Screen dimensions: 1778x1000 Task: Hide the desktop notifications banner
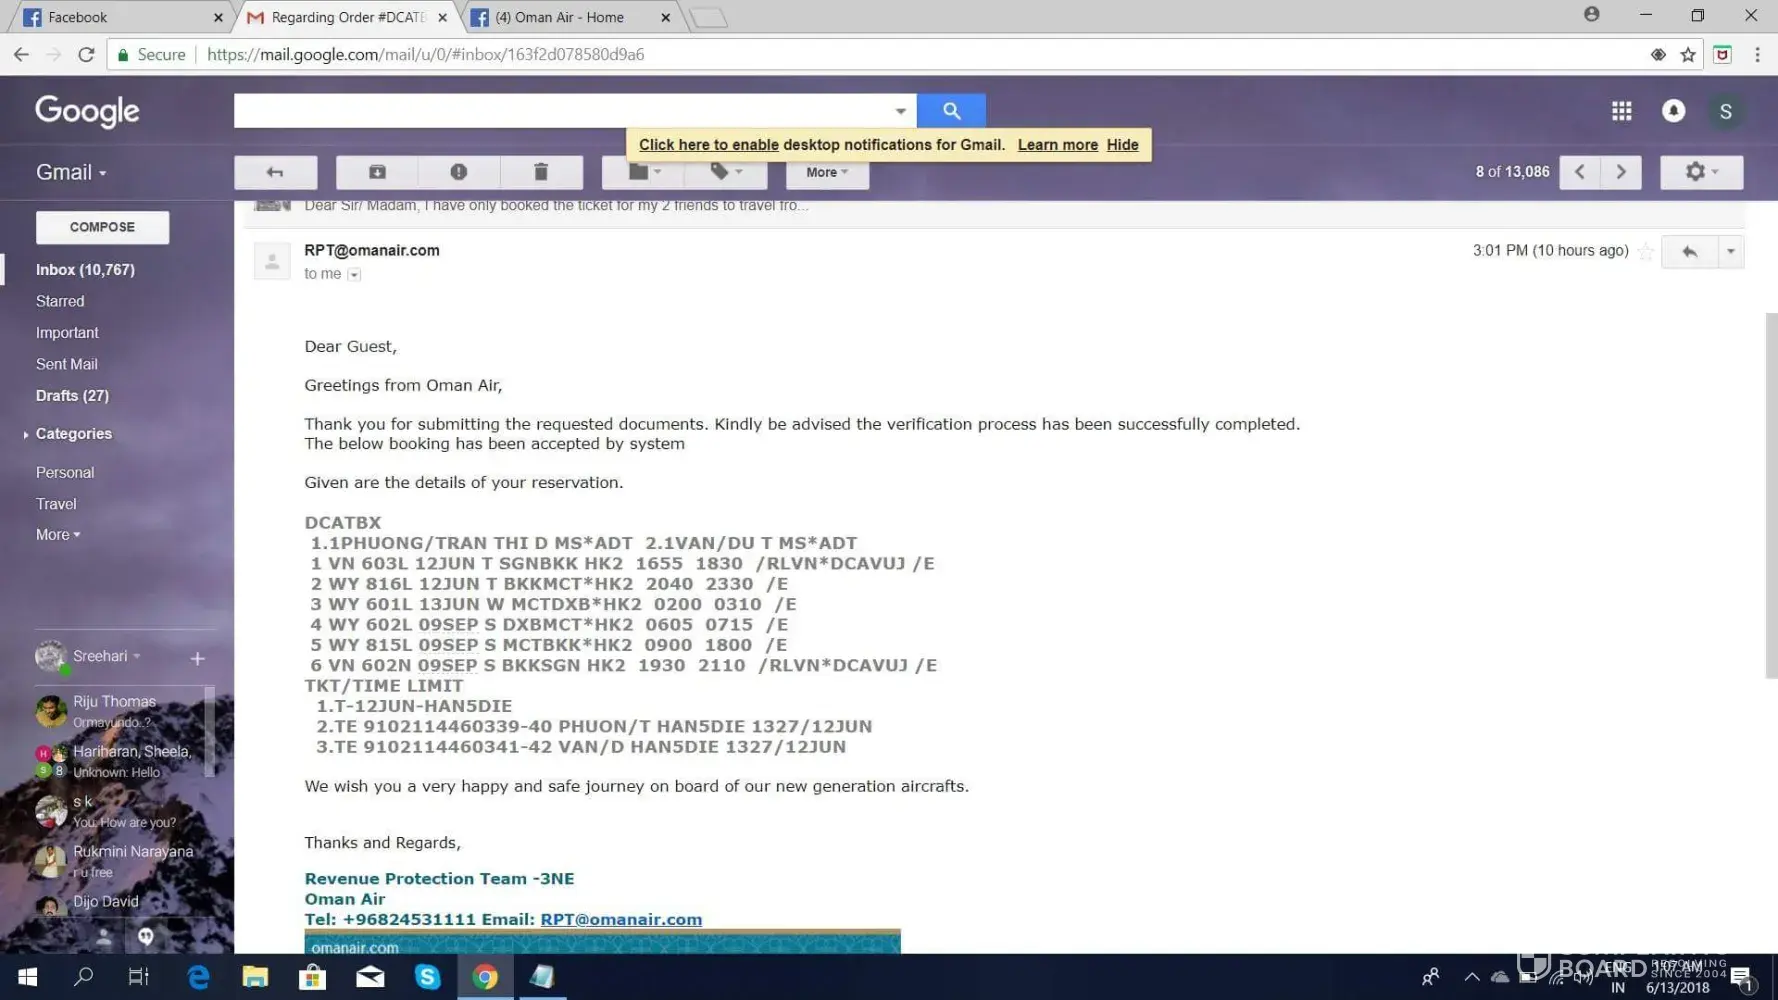[1122, 145]
